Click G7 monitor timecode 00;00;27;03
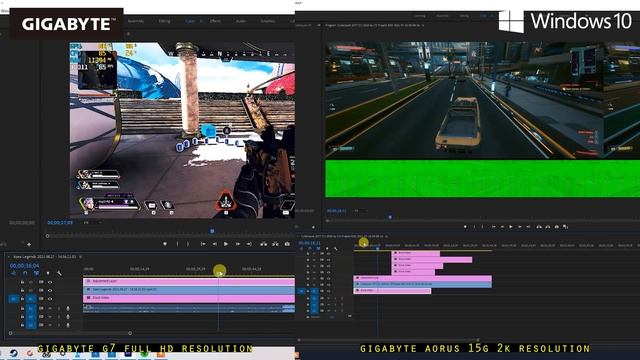Viewport: 640px width, 360px height. coord(60,222)
